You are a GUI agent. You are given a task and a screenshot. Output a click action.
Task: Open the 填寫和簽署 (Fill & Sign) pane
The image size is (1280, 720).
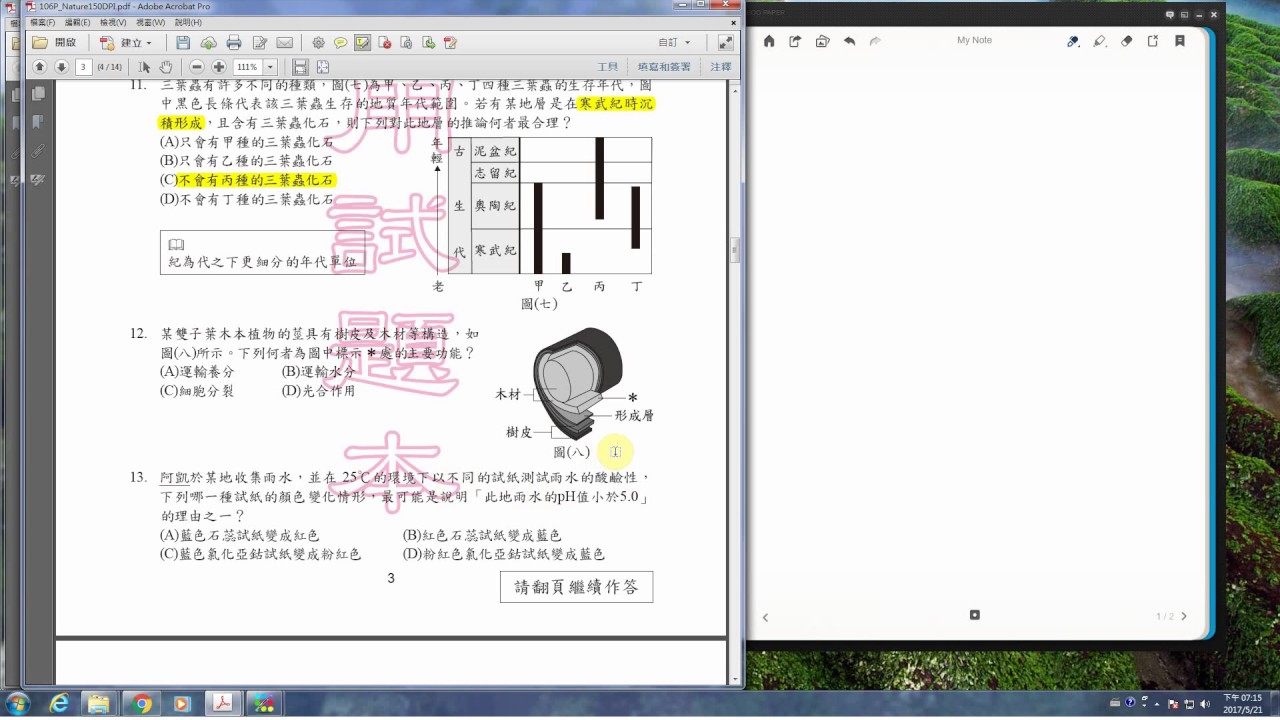[664, 67]
